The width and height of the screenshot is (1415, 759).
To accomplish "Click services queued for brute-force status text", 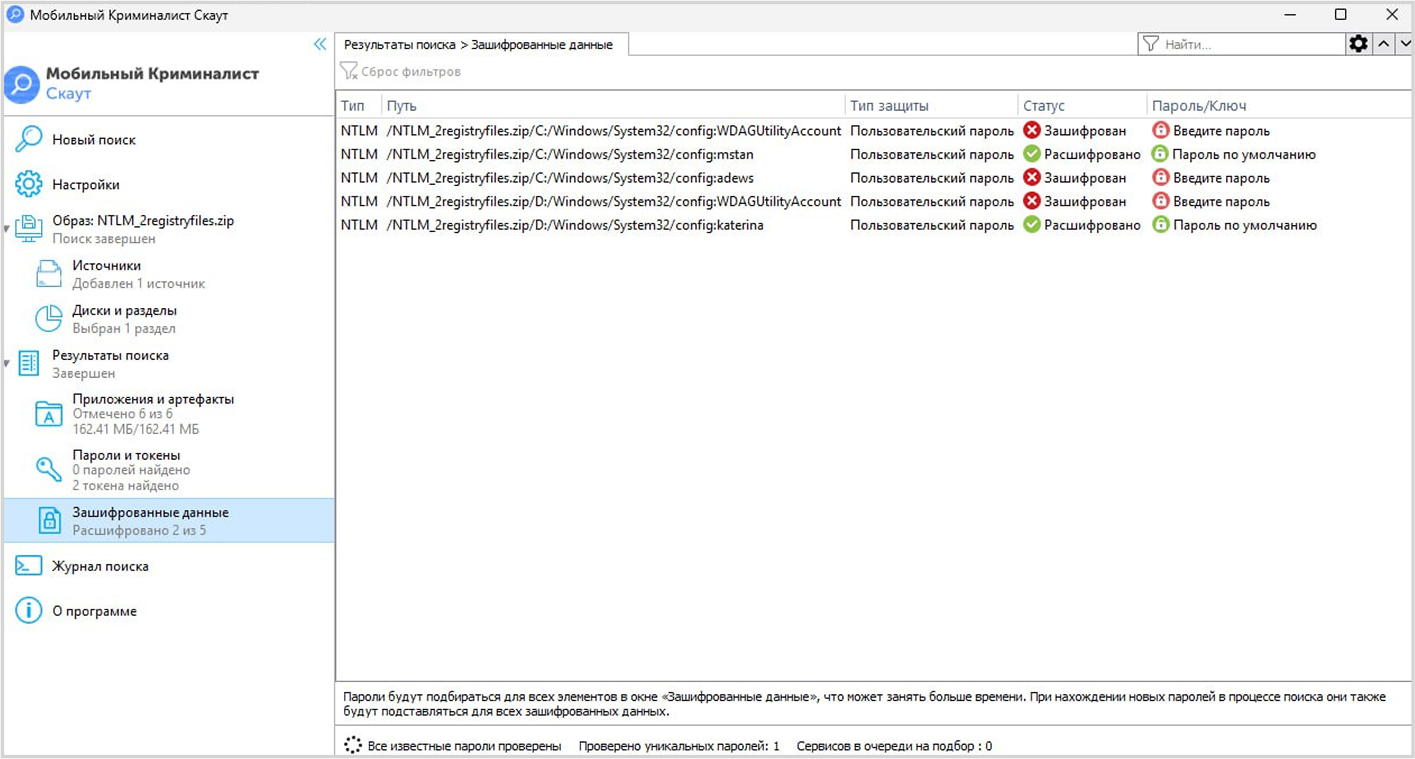I will coord(894,746).
